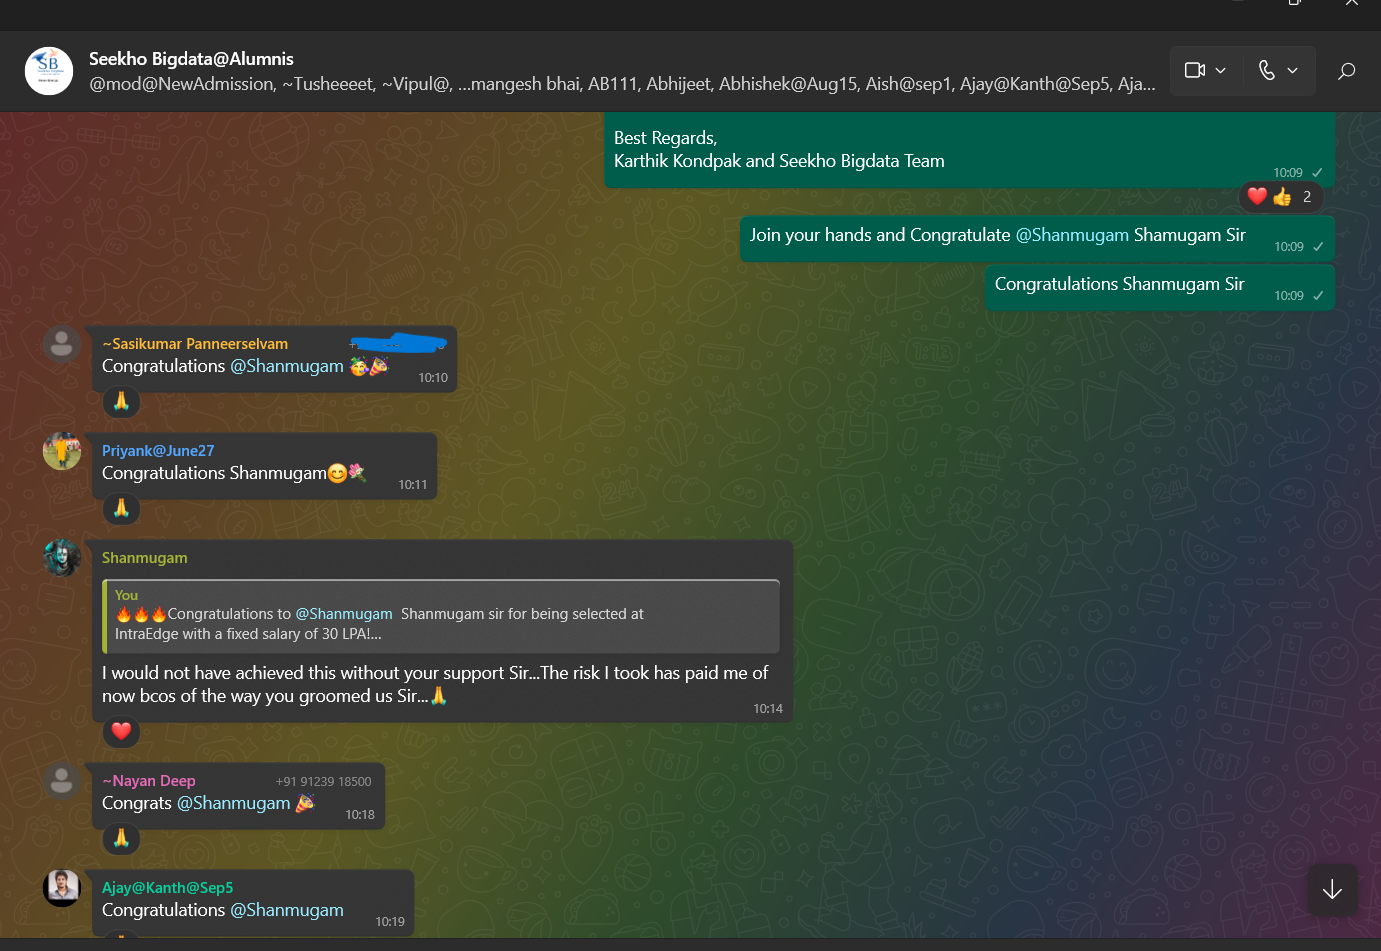Open the prayer reaction below Nayan Deep's message
1381x951 pixels.
click(x=121, y=838)
